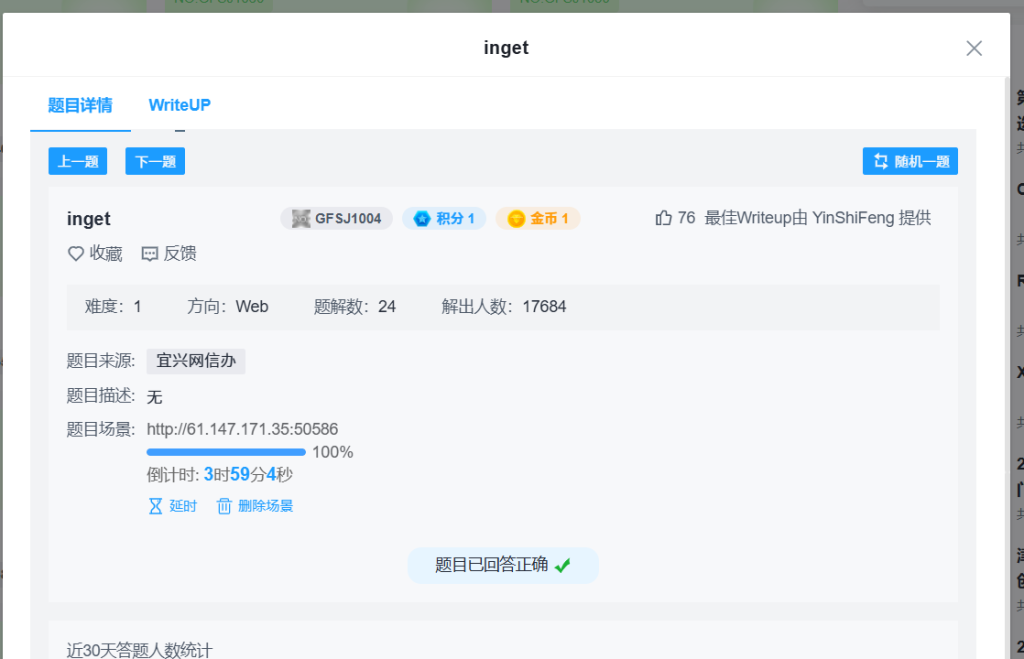
Task: Click the 宜兴网信办 source tag
Action: pos(196,361)
